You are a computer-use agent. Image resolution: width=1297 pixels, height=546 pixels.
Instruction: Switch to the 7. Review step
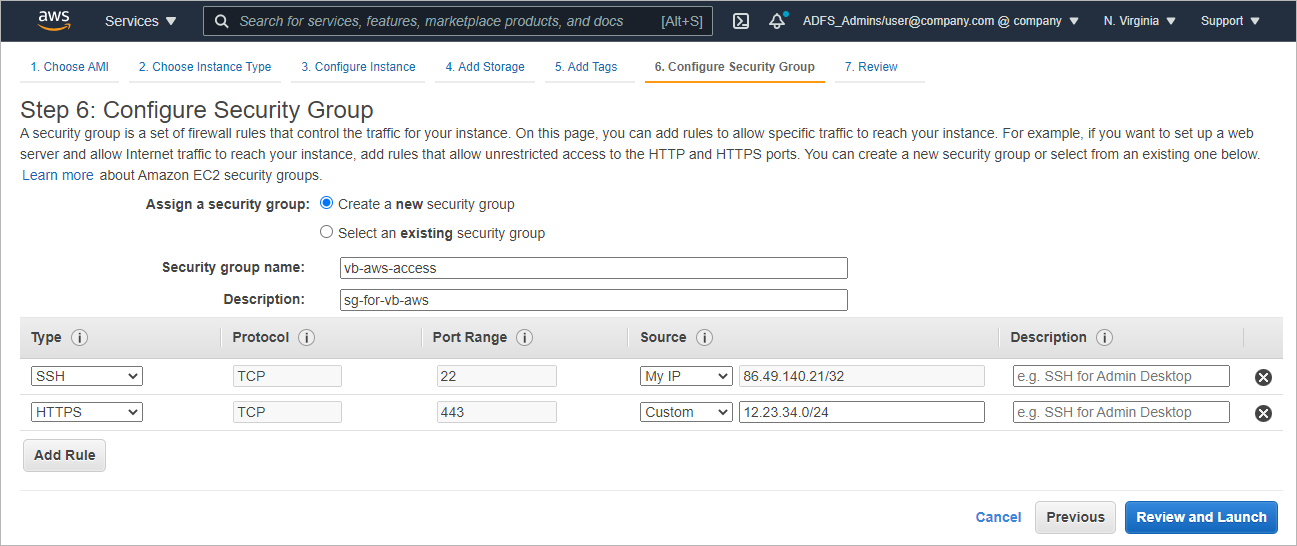870,67
